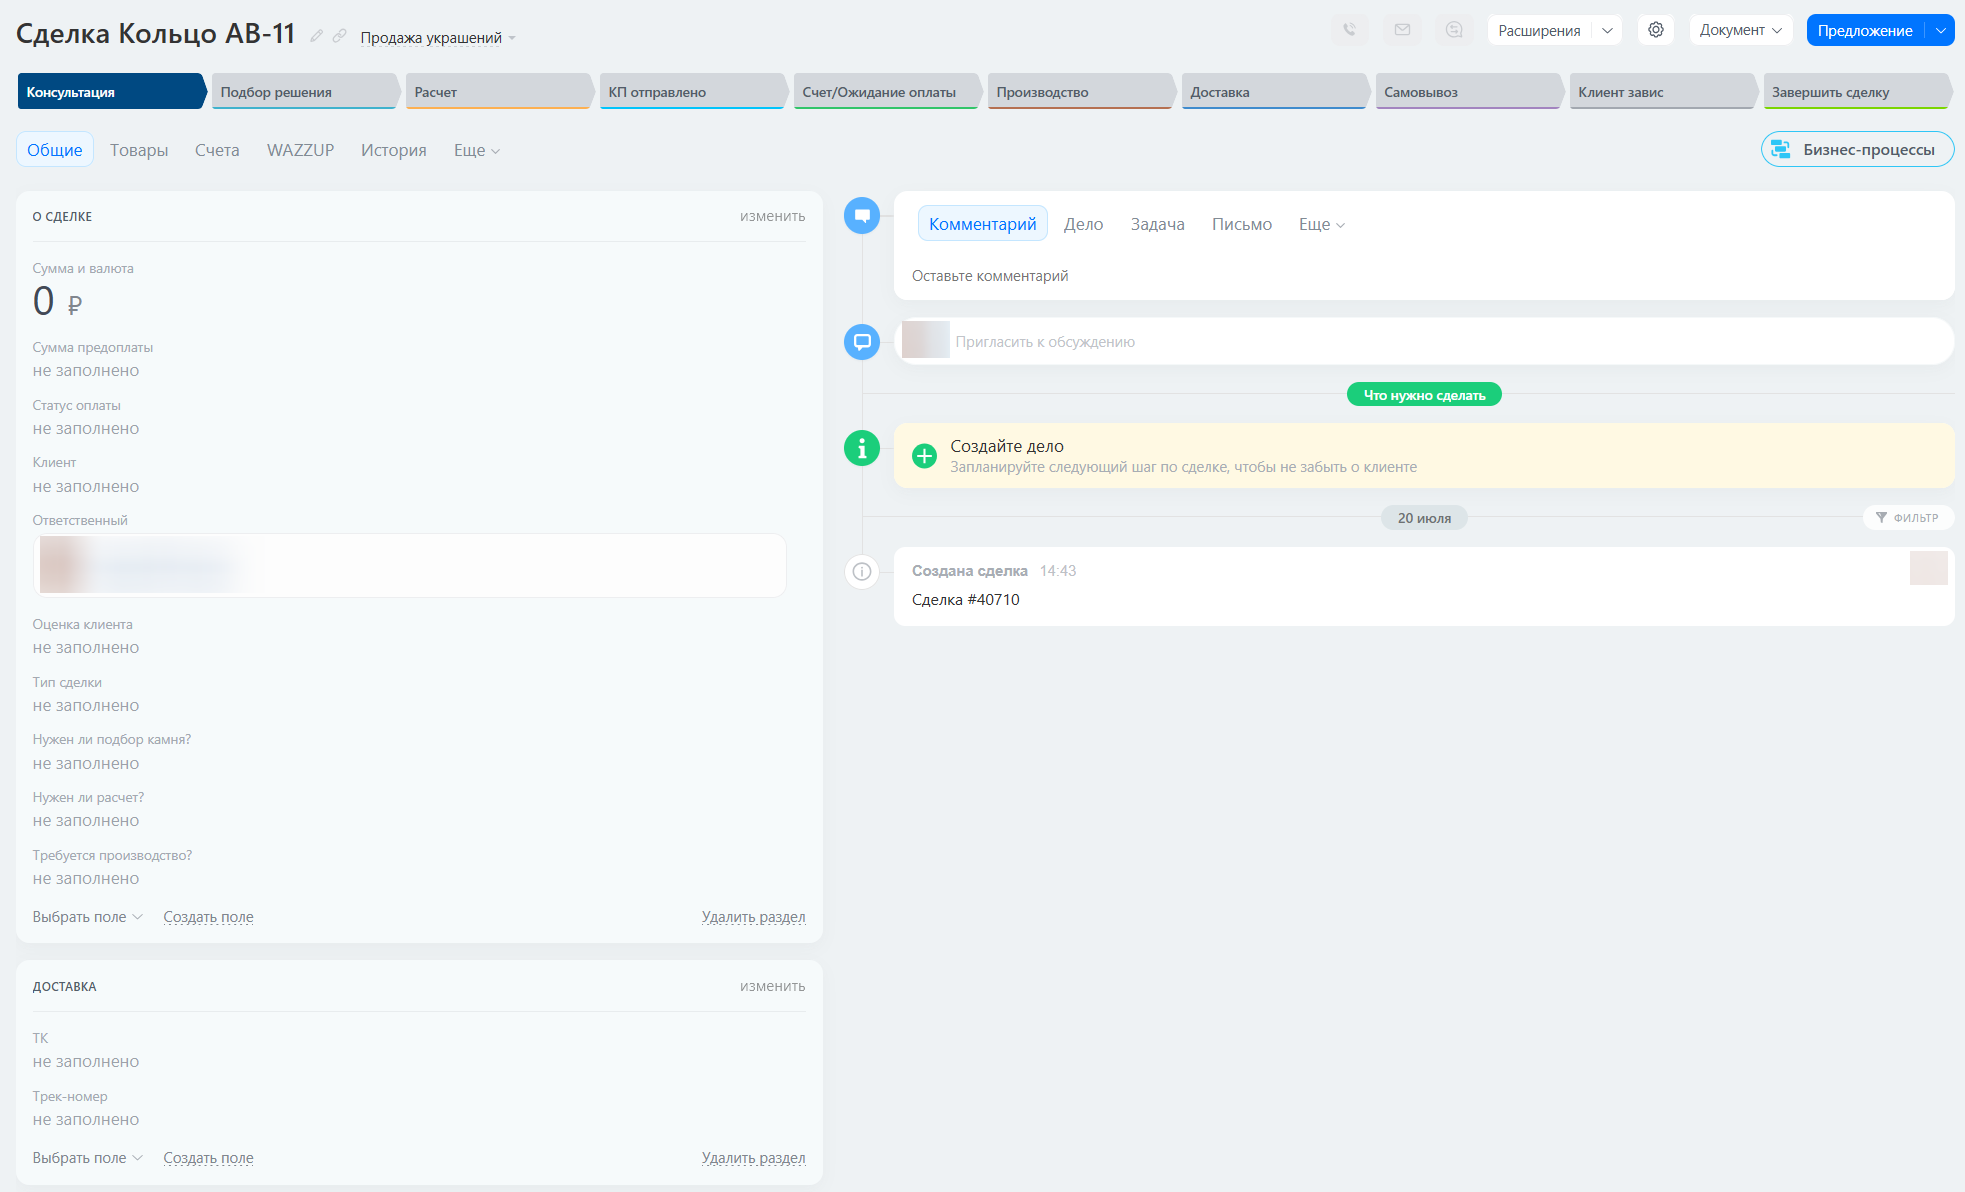The width and height of the screenshot is (1965, 1192).
Task: Click the Расширения button
Action: tap(1539, 30)
